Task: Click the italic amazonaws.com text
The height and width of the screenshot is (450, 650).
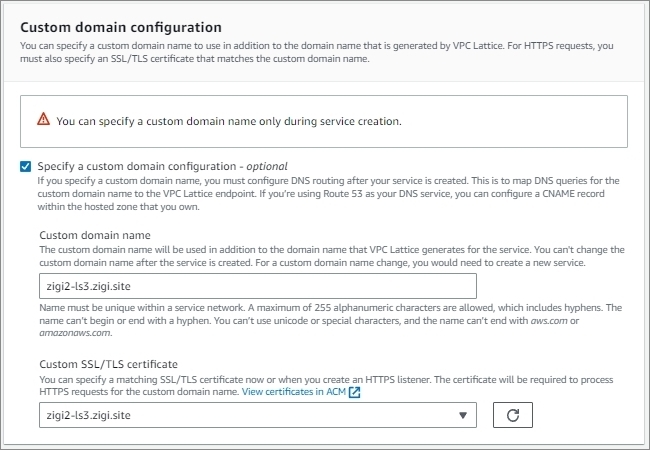Action: tap(75, 333)
